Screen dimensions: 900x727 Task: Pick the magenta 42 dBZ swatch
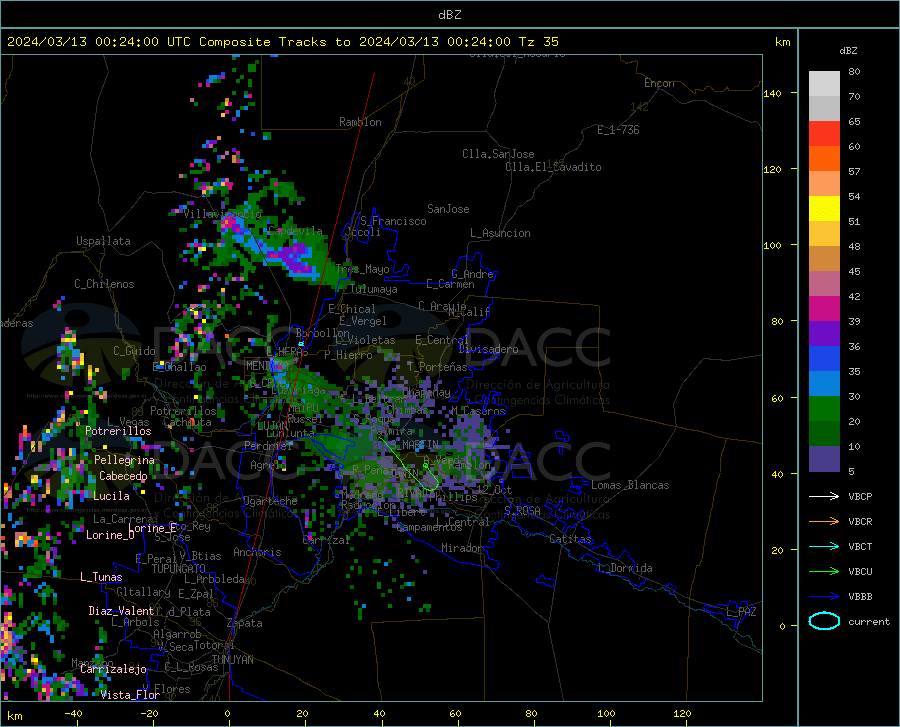(x=824, y=309)
